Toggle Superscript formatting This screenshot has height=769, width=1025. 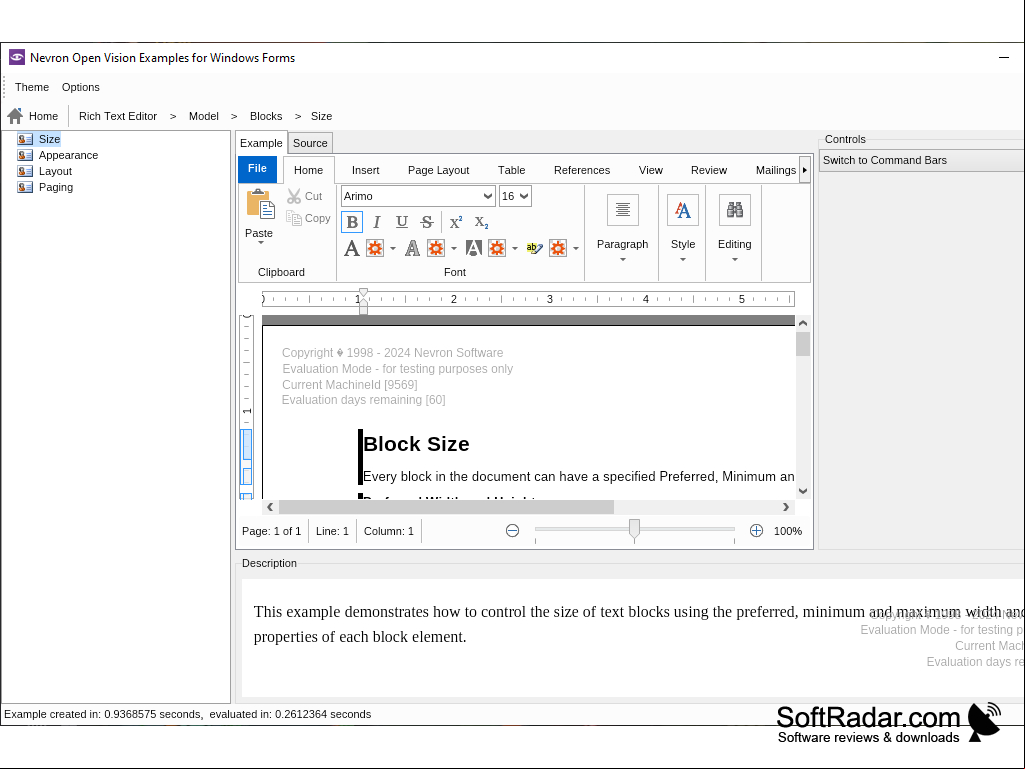tap(456, 222)
